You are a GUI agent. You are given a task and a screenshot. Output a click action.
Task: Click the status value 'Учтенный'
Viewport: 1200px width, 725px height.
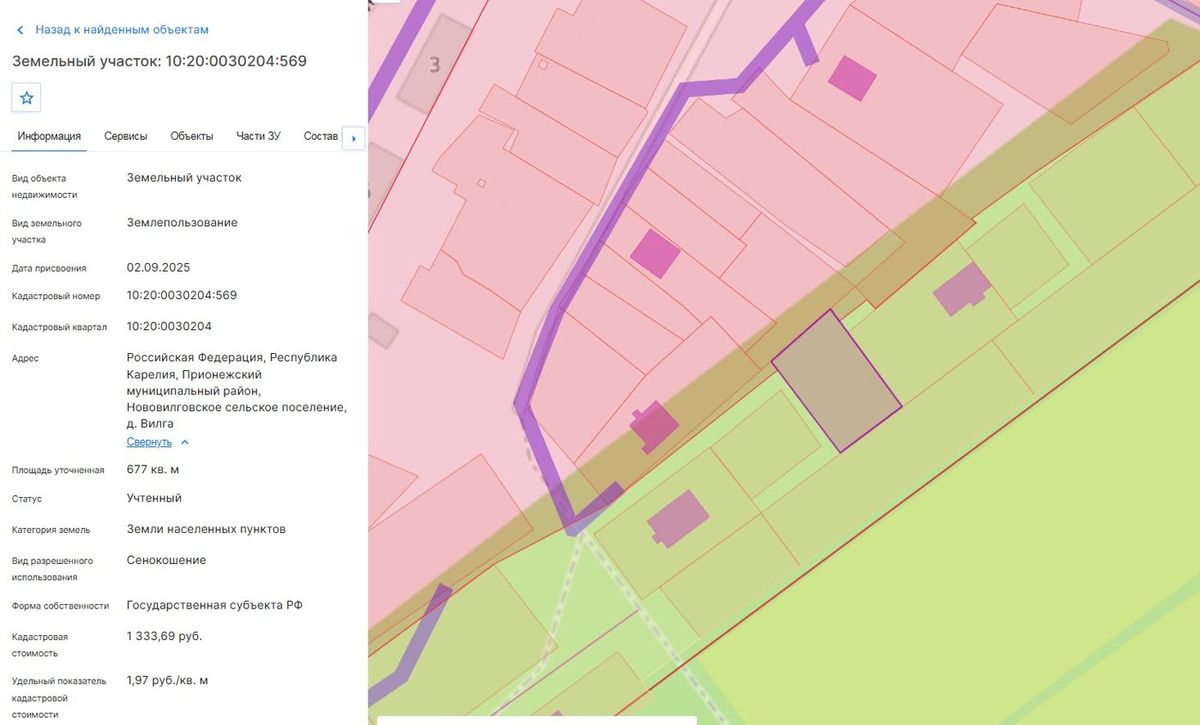tap(154, 498)
